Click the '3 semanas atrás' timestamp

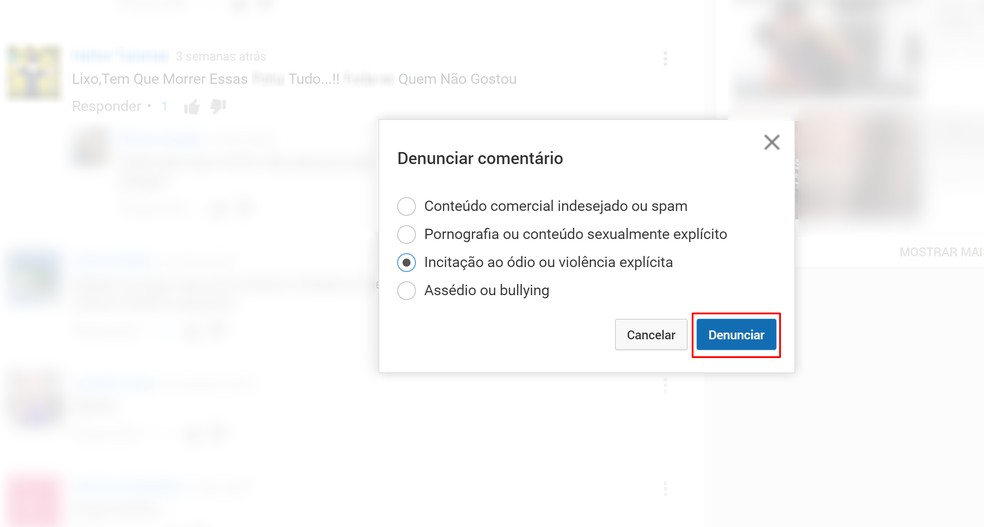tap(221, 56)
